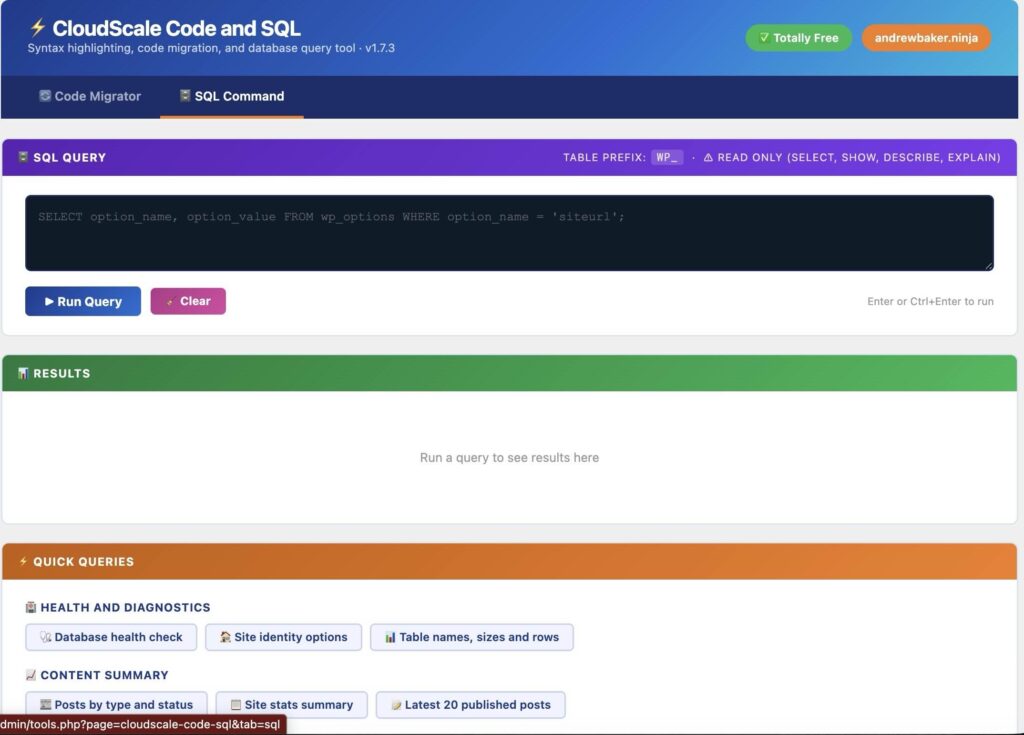Click inside the SQL query text area
This screenshot has height=735, width=1024.
pyautogui.click(x=510, y=232)
